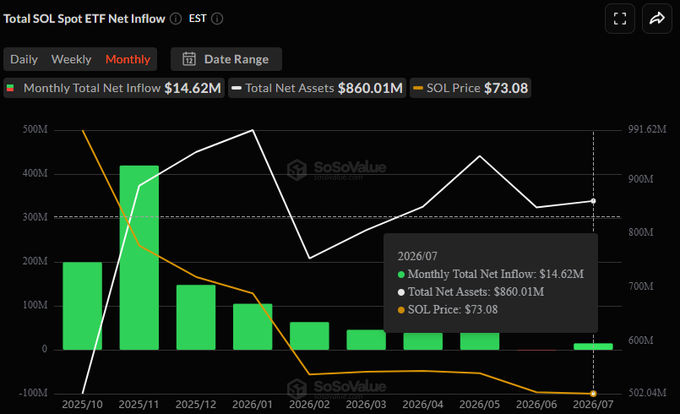Click the 2026/05 x-axis label

[480, 404]
